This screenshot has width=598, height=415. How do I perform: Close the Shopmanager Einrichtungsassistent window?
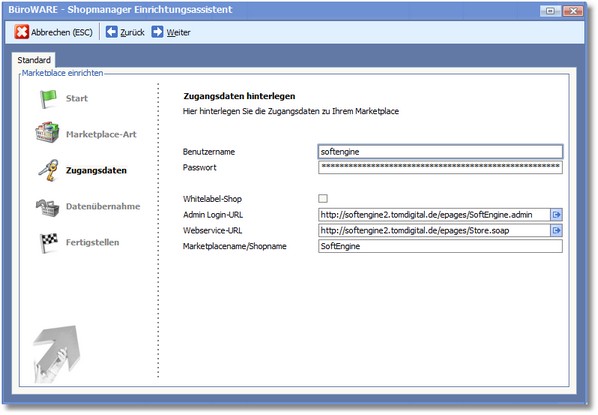pos(573,11)
